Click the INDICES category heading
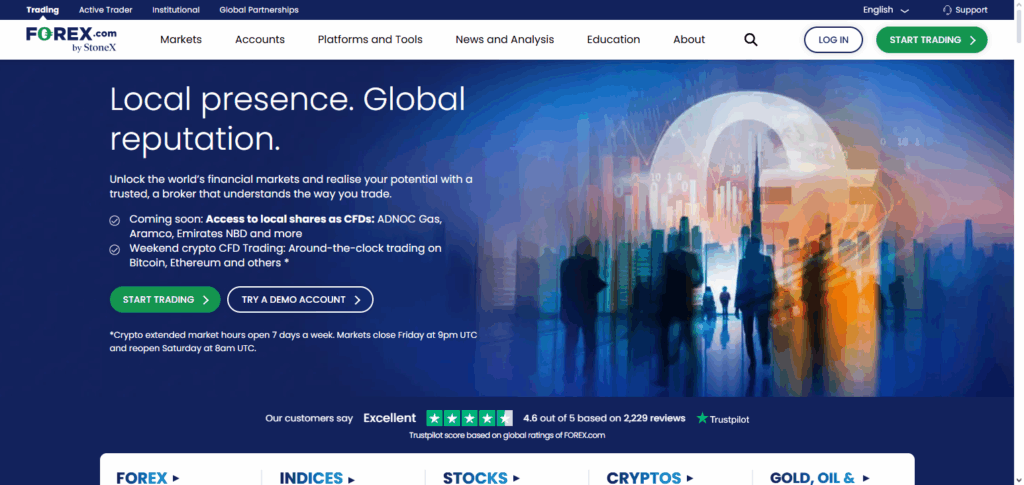 click(x=311, y=478)
